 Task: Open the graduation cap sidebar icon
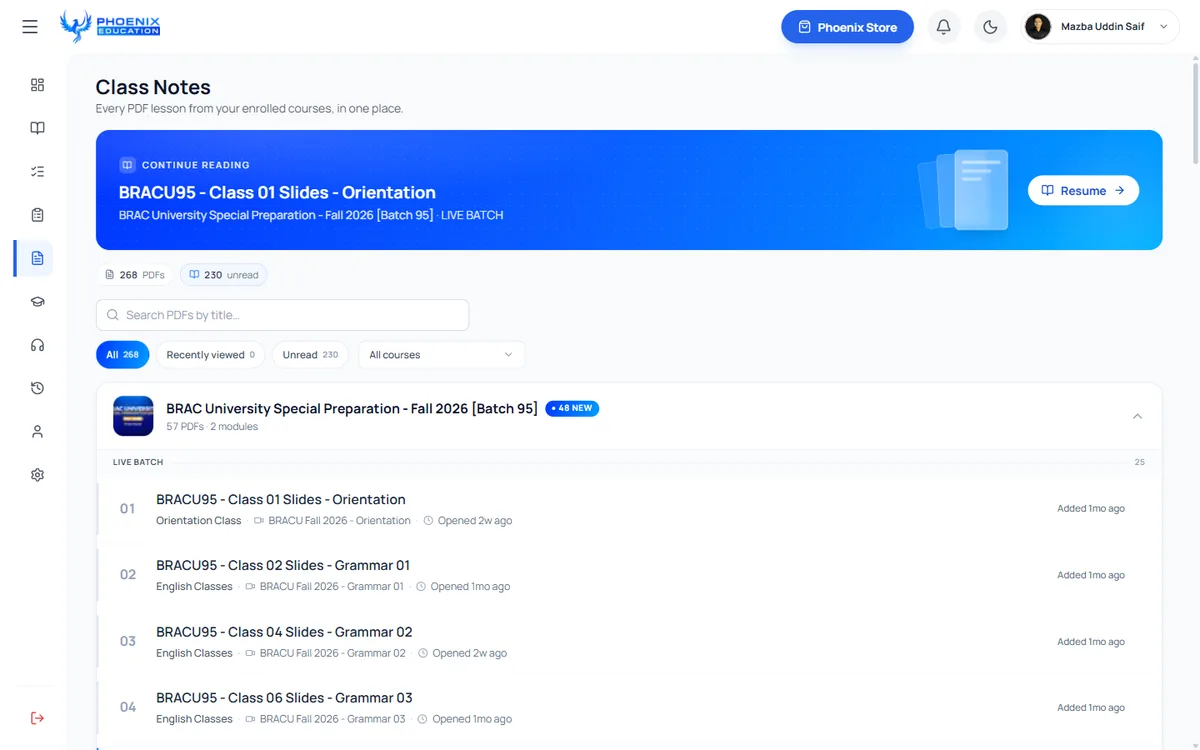pyautogui.click(x=37, y=301)
